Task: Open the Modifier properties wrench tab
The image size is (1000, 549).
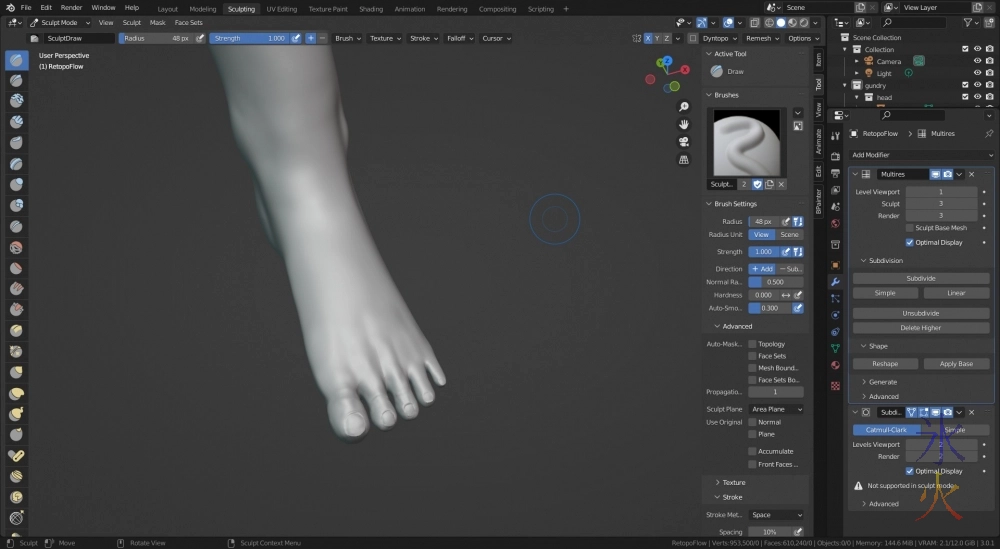Action: [x=835, y=282]
